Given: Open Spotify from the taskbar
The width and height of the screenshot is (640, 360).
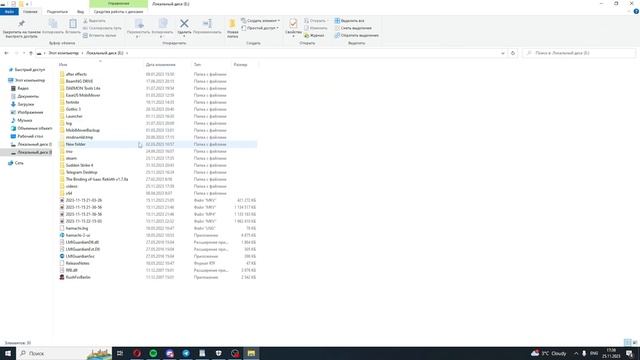Looking at the screenshot, I should coord(153,353).
